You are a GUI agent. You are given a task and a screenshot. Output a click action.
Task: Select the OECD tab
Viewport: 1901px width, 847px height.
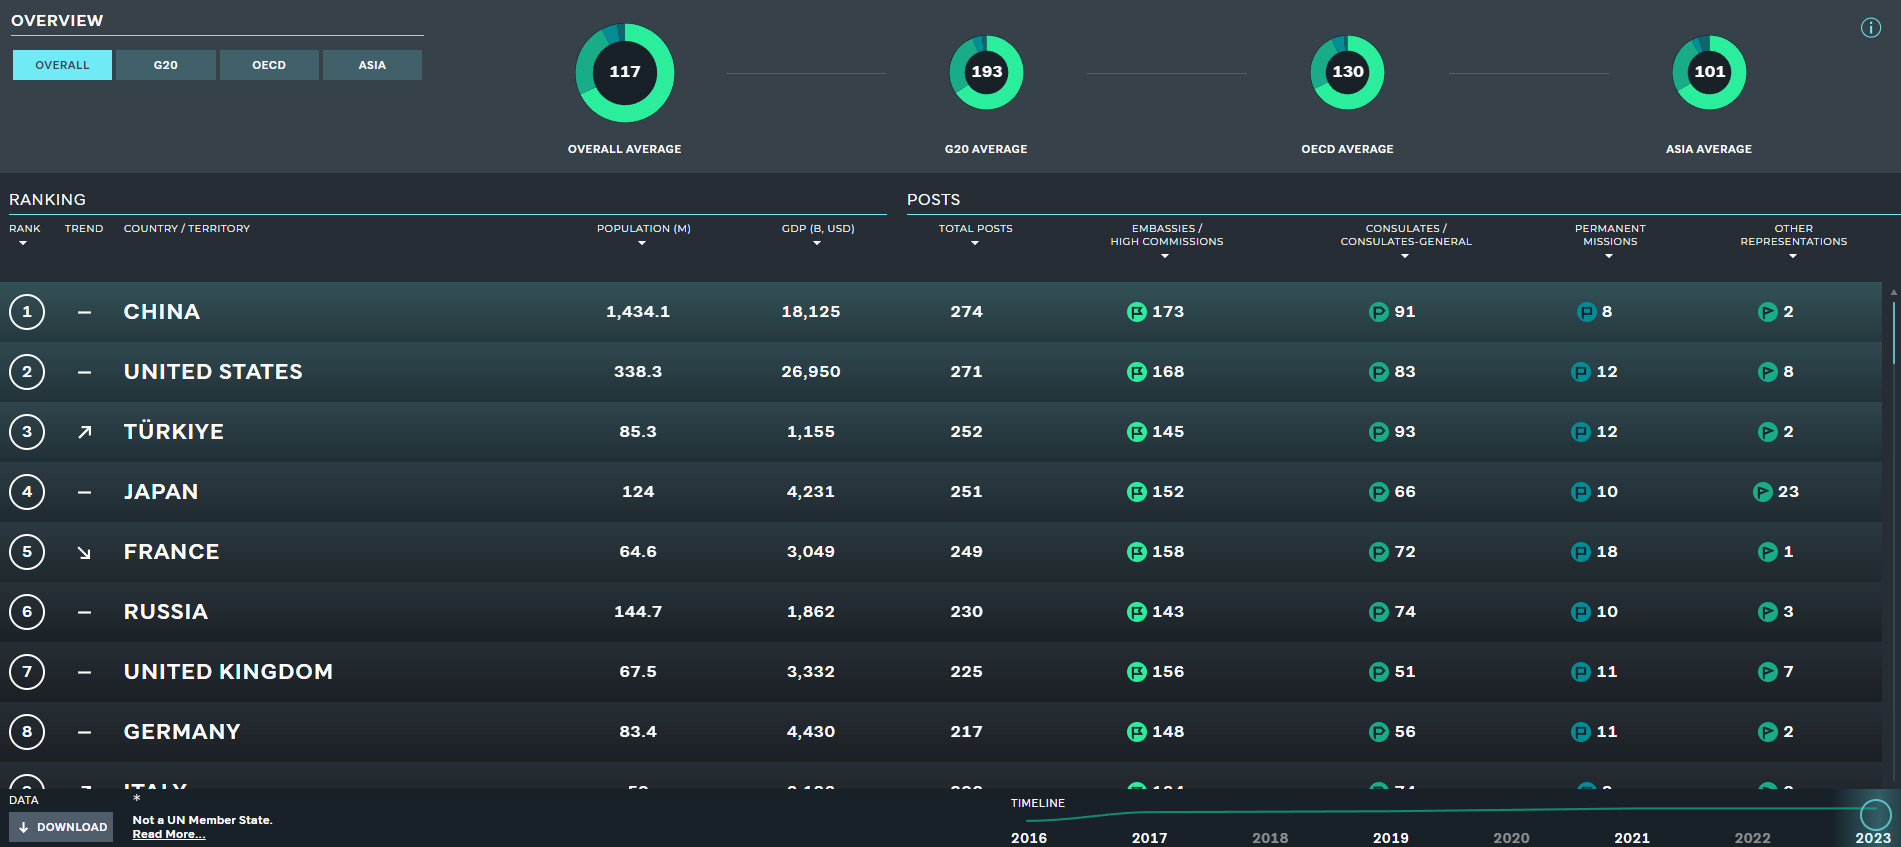269,65
